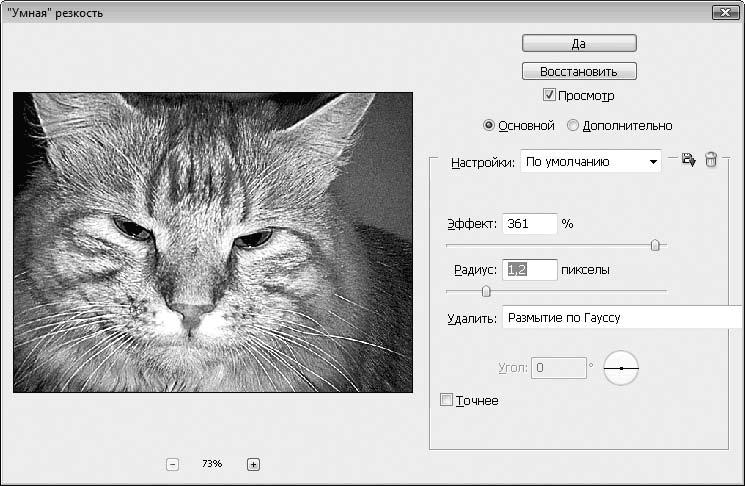This screenshot has height=486, width=745.
Task: Select the Дополнительно radio button
Action: [x=573, y=125]
